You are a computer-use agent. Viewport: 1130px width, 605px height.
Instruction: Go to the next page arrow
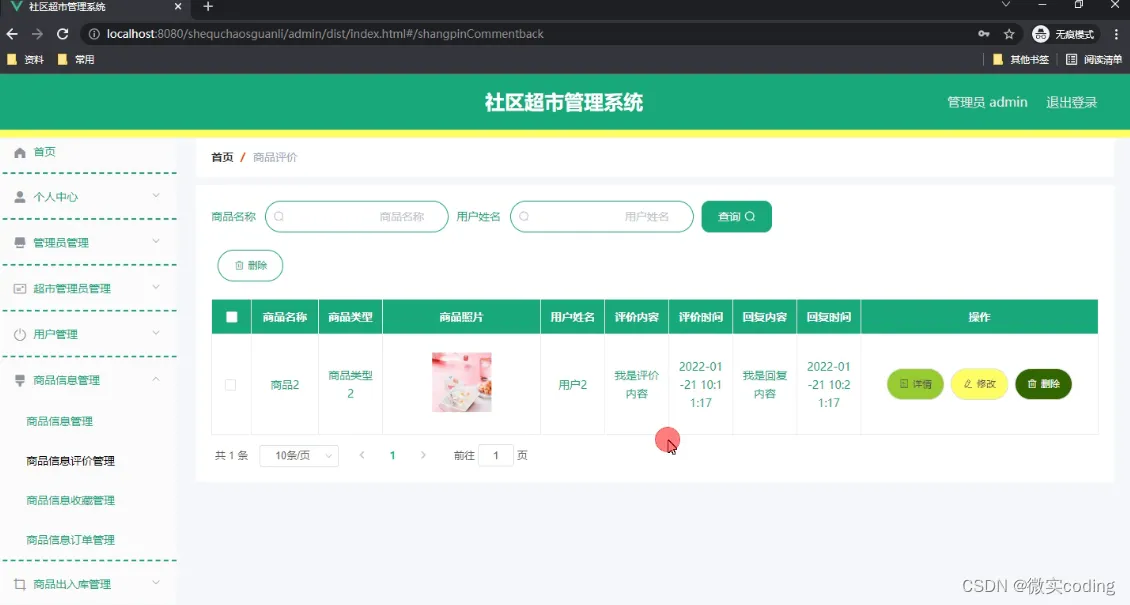click(423, 455)
